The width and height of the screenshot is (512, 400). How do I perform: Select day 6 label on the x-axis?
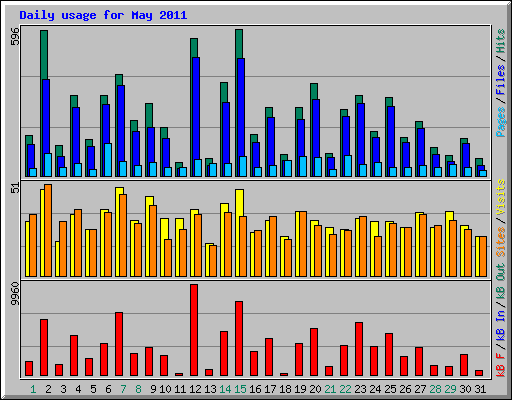click(x=108, y=389)
